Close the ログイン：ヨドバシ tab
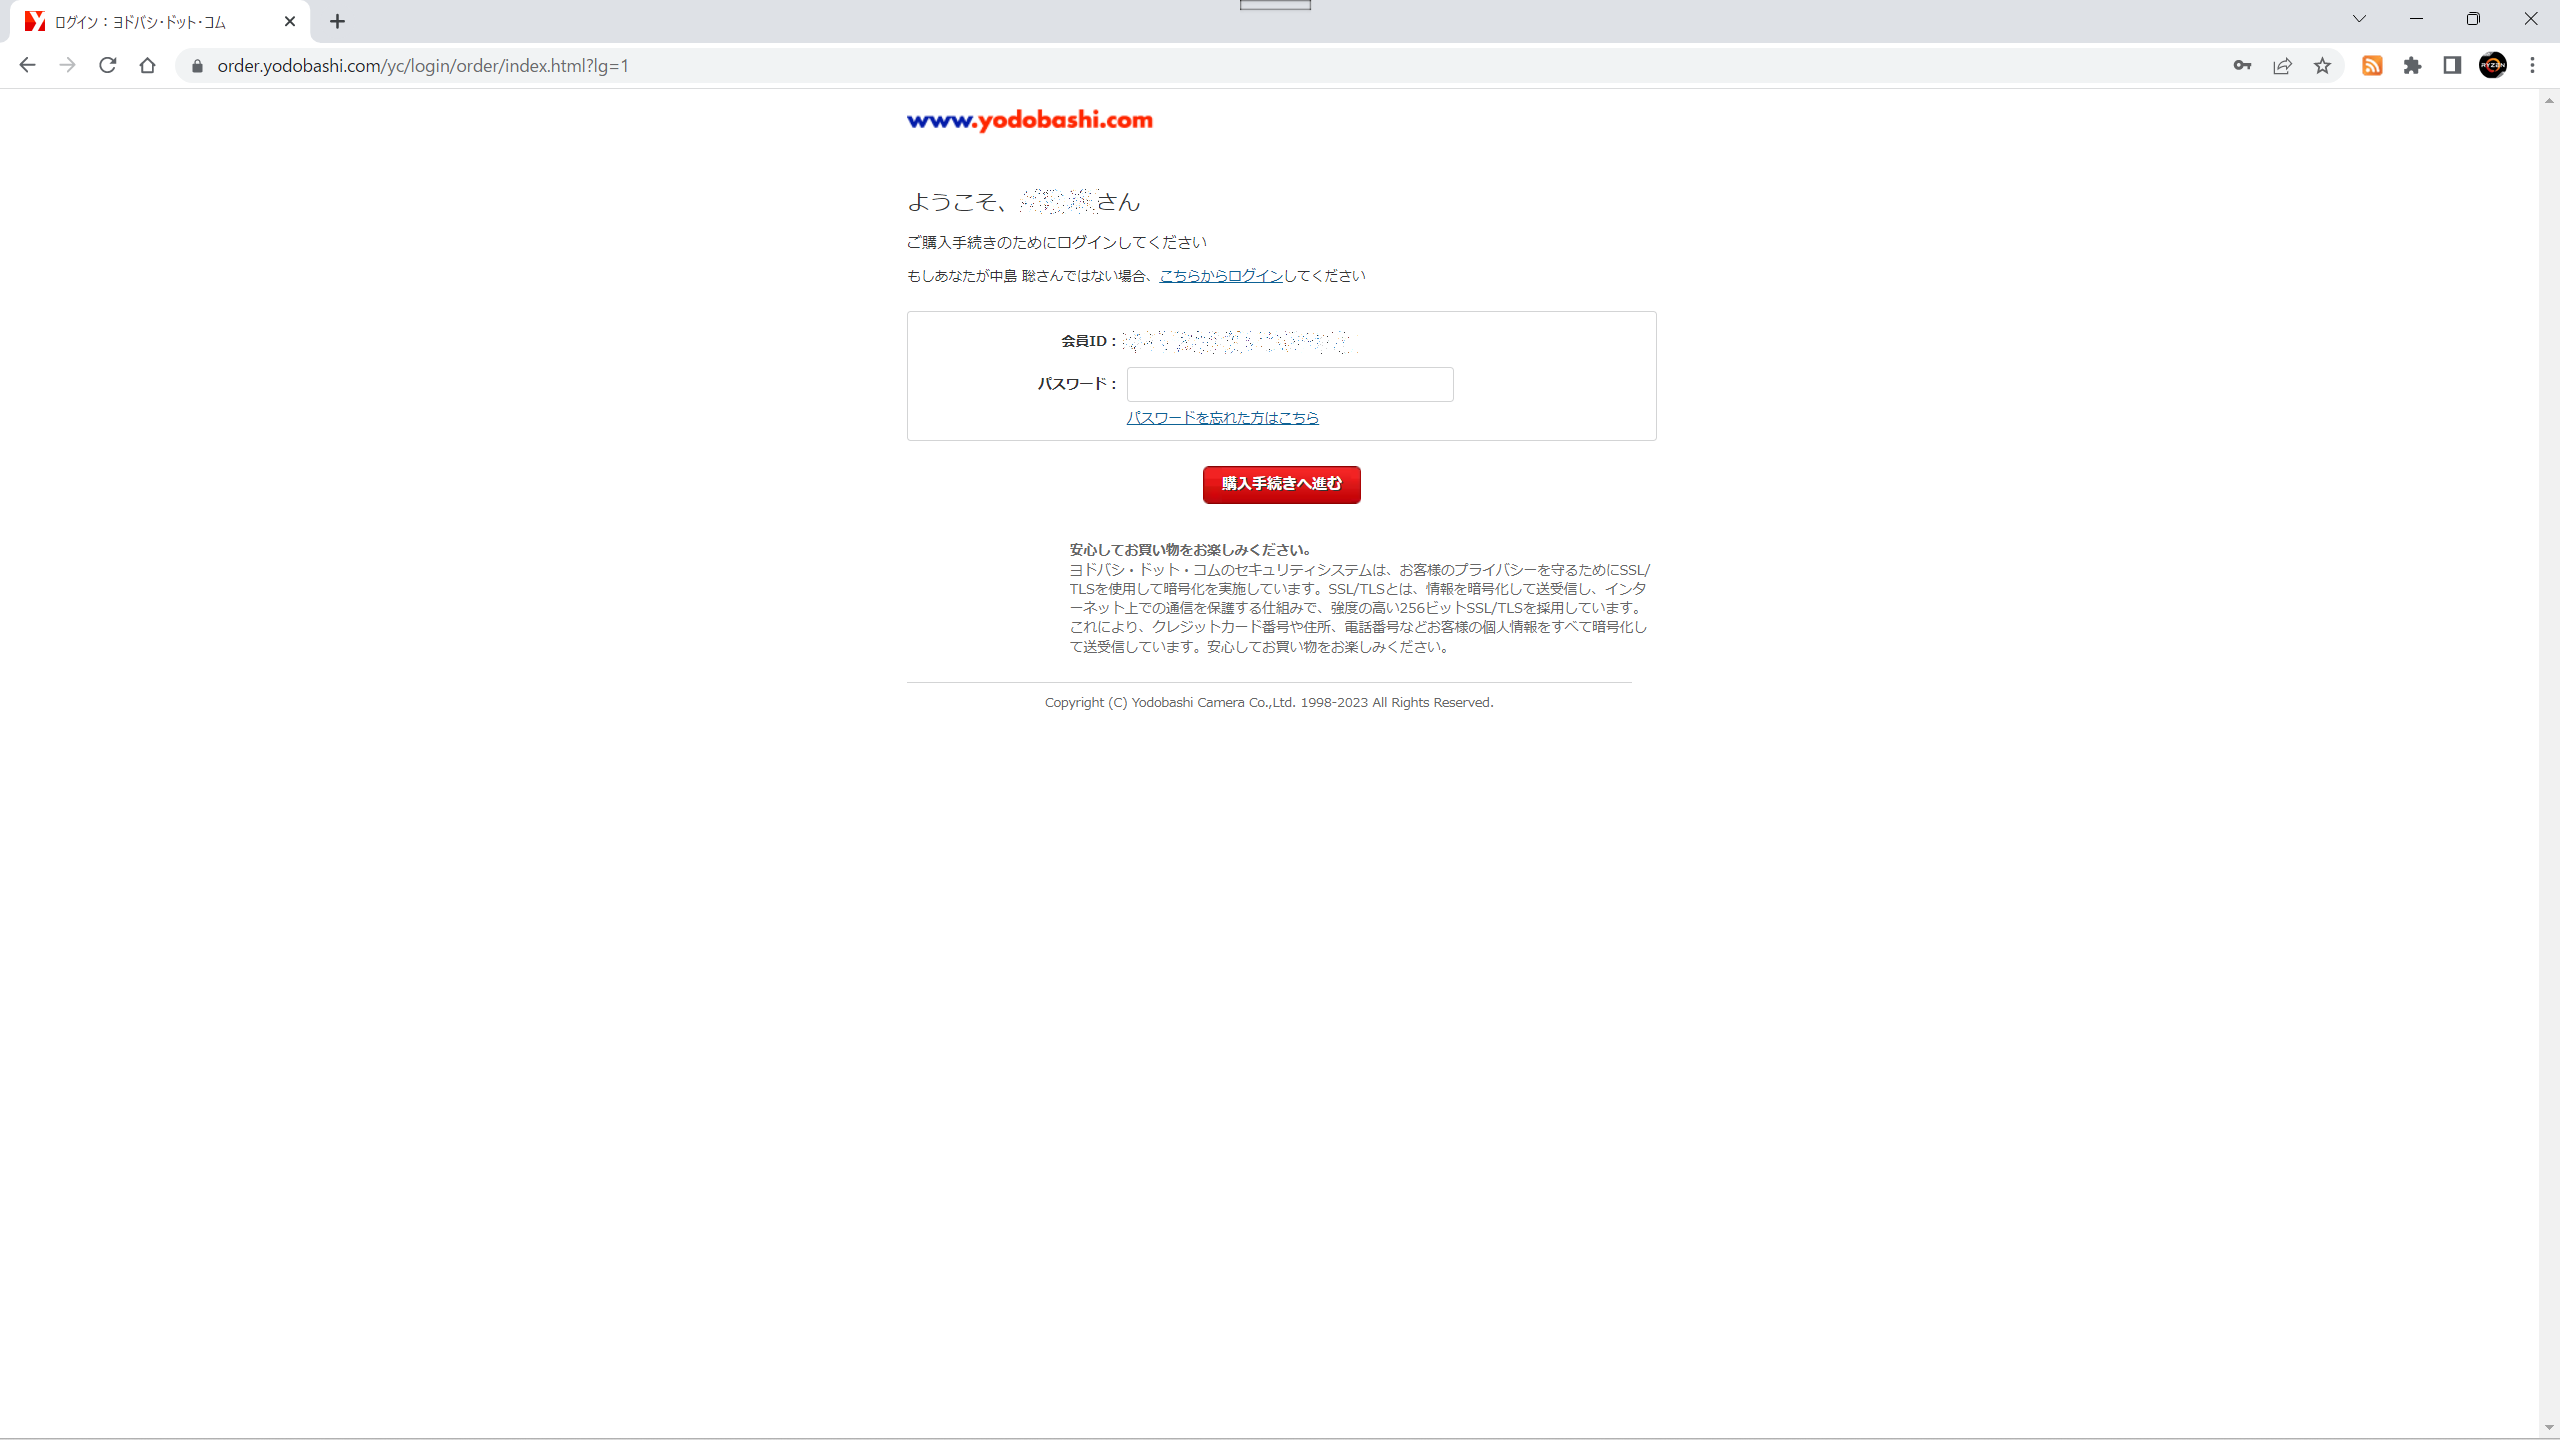Viewport: 2560px width, 1440px height. coord(290,21)
